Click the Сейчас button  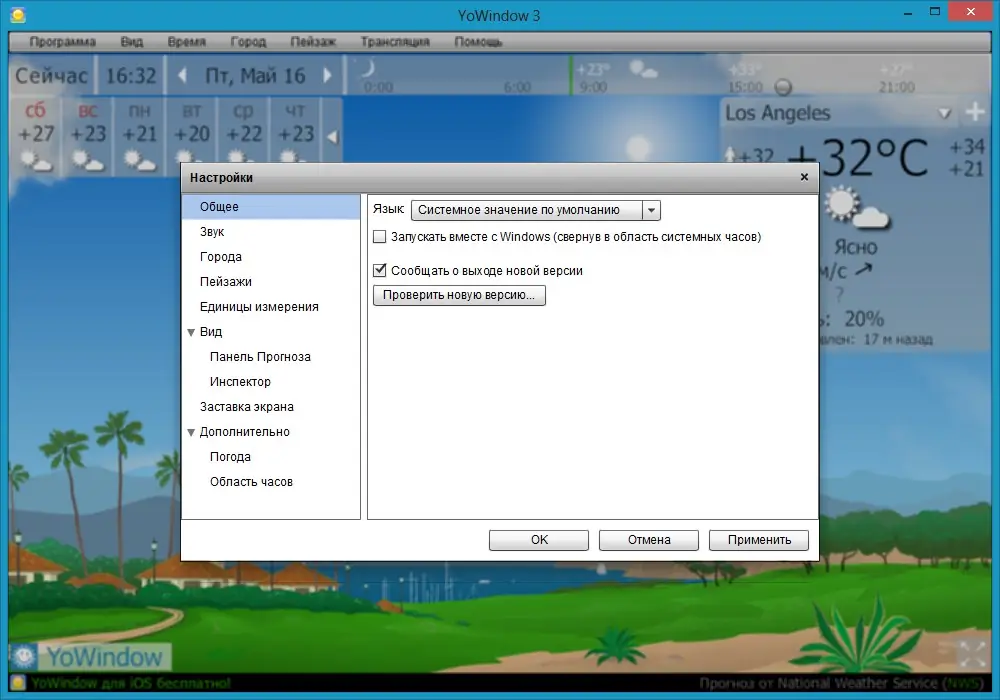click(52, 76)
